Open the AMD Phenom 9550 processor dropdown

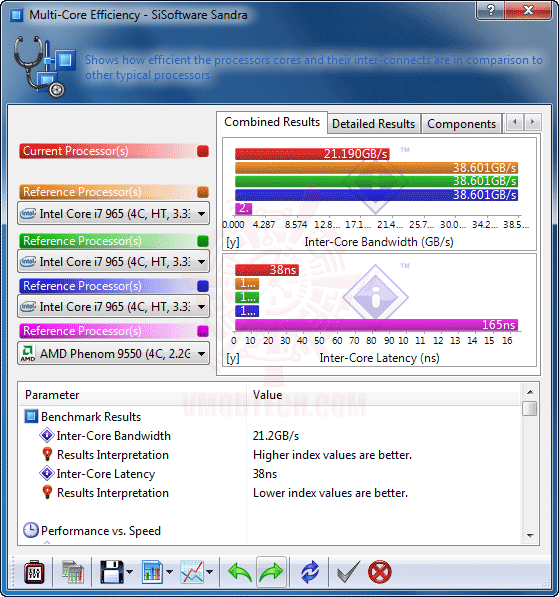(x=113, y=354)
